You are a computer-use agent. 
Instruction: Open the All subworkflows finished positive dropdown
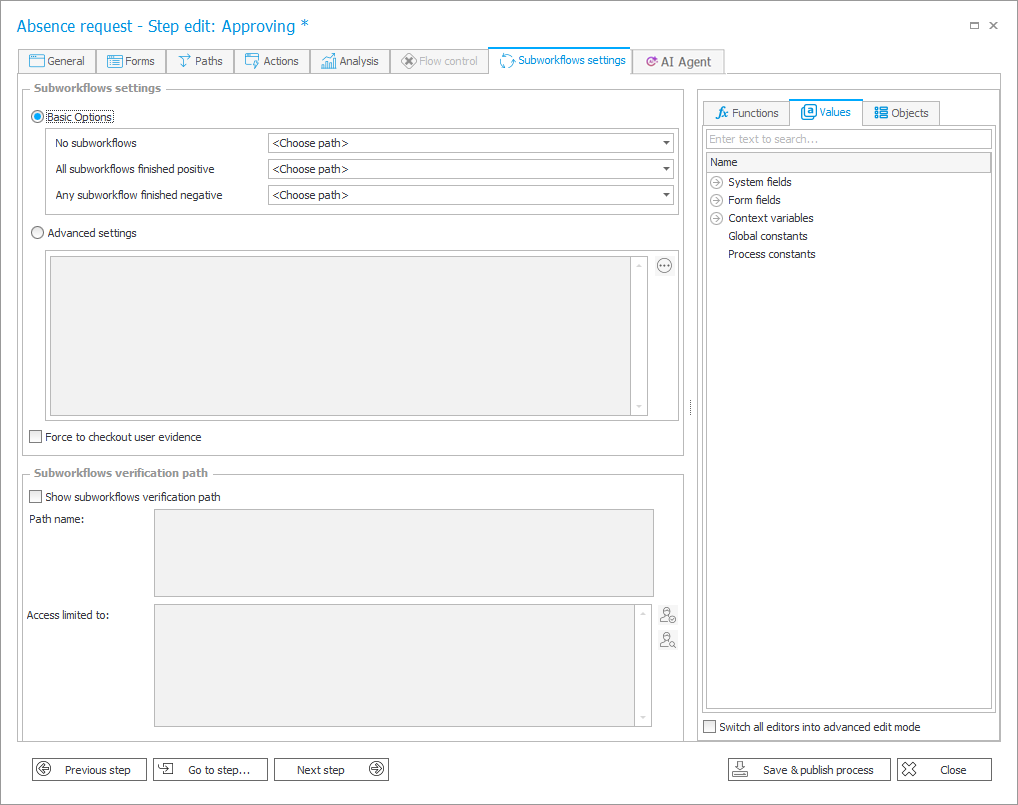(x=471, y=169)
